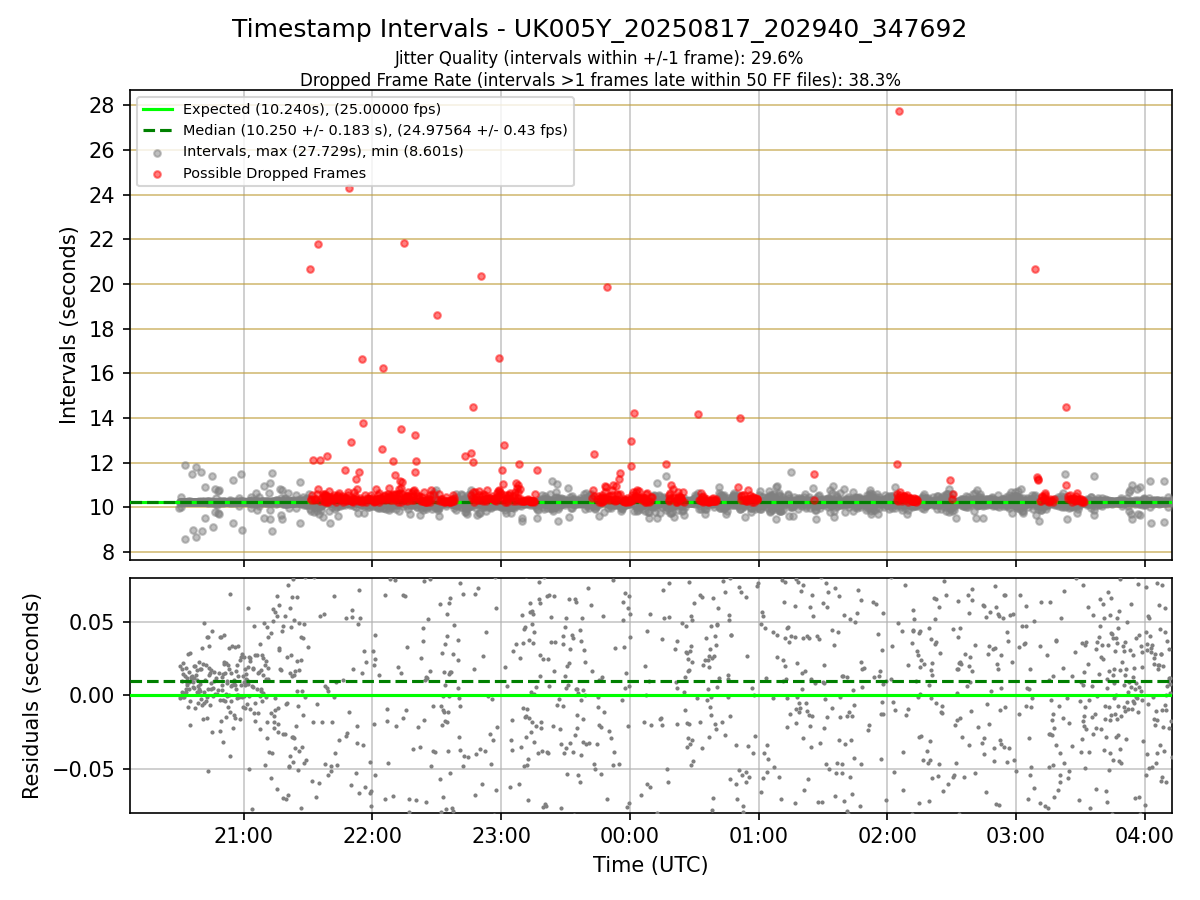1200x900 pixels.
Task: Select the 'Jitter Quality' 29.6% subtitle line
Action: point(599,59)
